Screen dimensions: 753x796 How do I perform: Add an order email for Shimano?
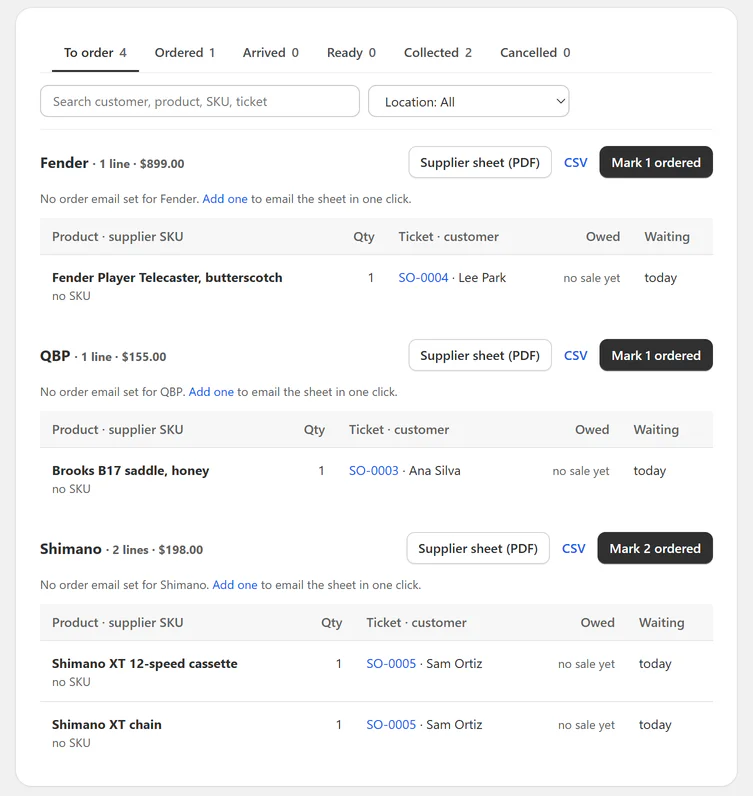pyautogui.click(x=235, y=585)
